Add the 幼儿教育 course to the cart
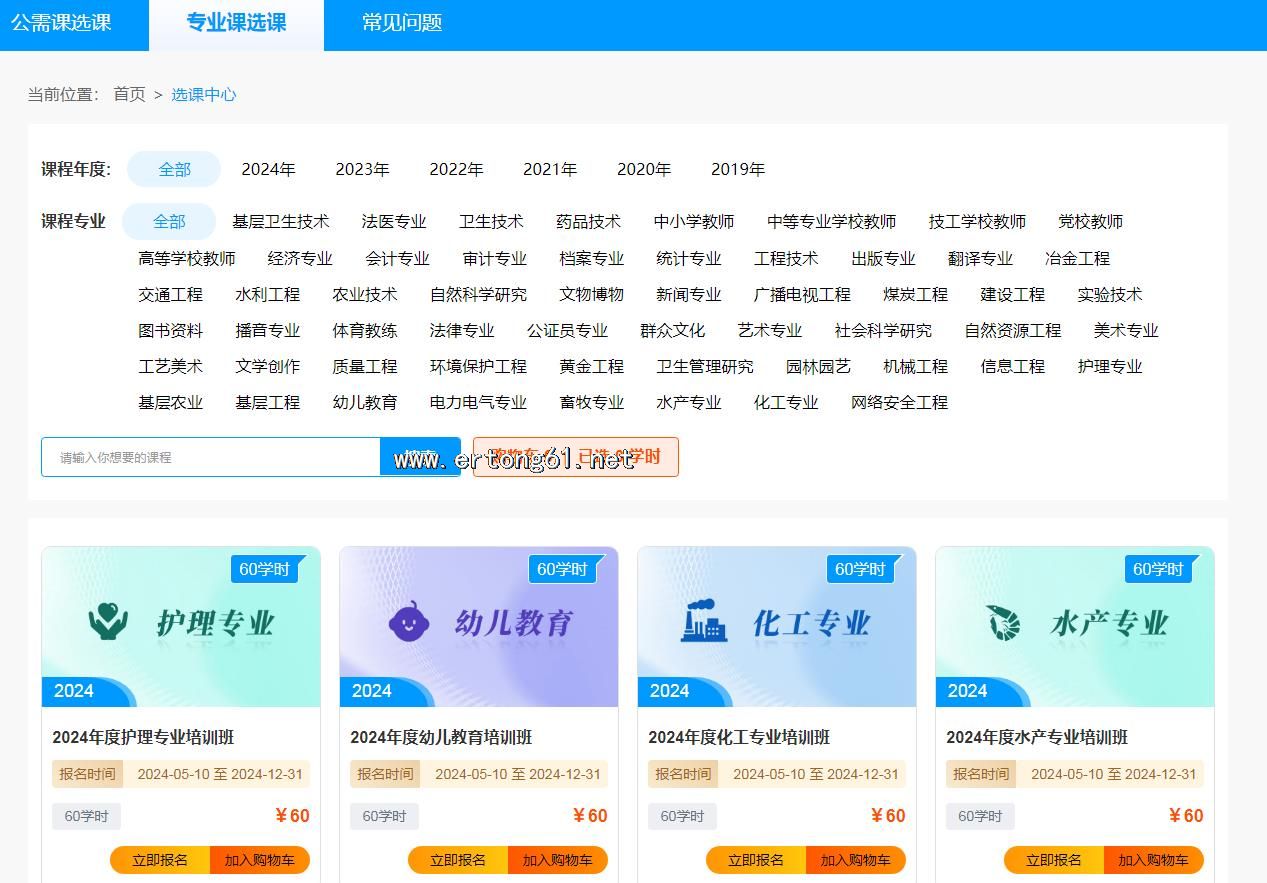 click(557, 860)
